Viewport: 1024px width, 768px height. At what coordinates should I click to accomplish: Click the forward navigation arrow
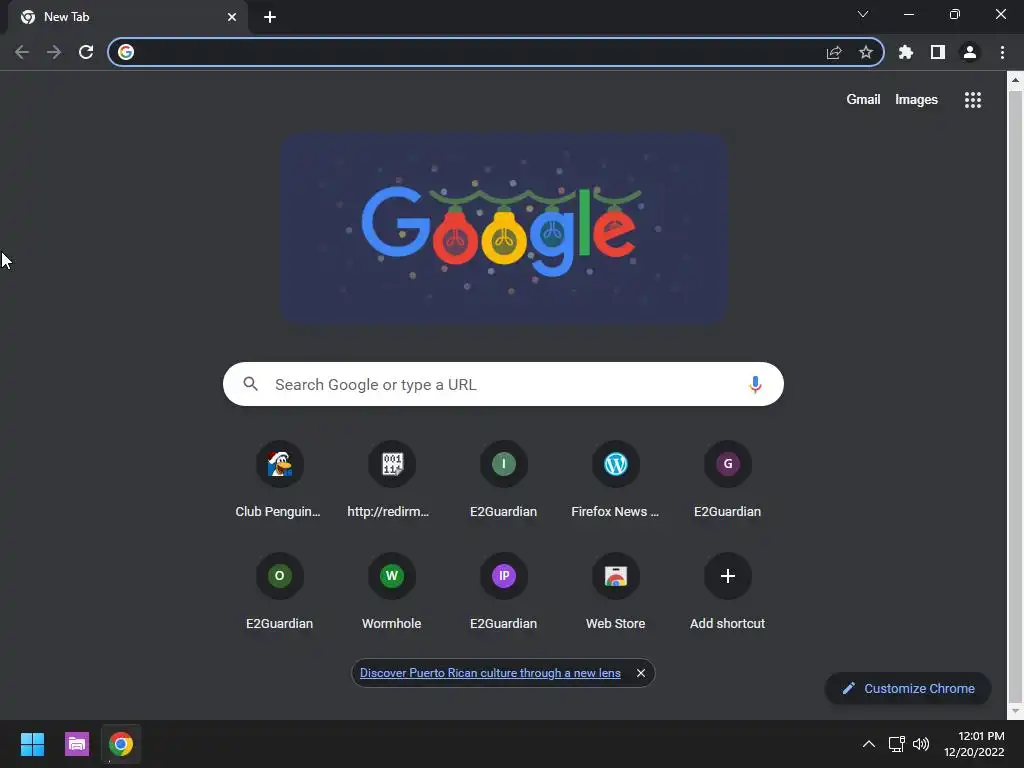click(x=54, y=52)
